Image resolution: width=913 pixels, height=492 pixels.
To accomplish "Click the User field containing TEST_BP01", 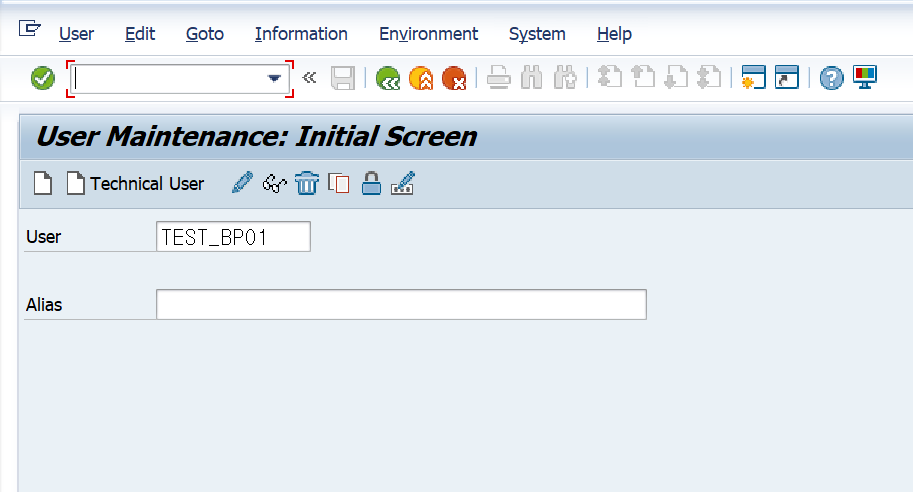I will 233,236.
